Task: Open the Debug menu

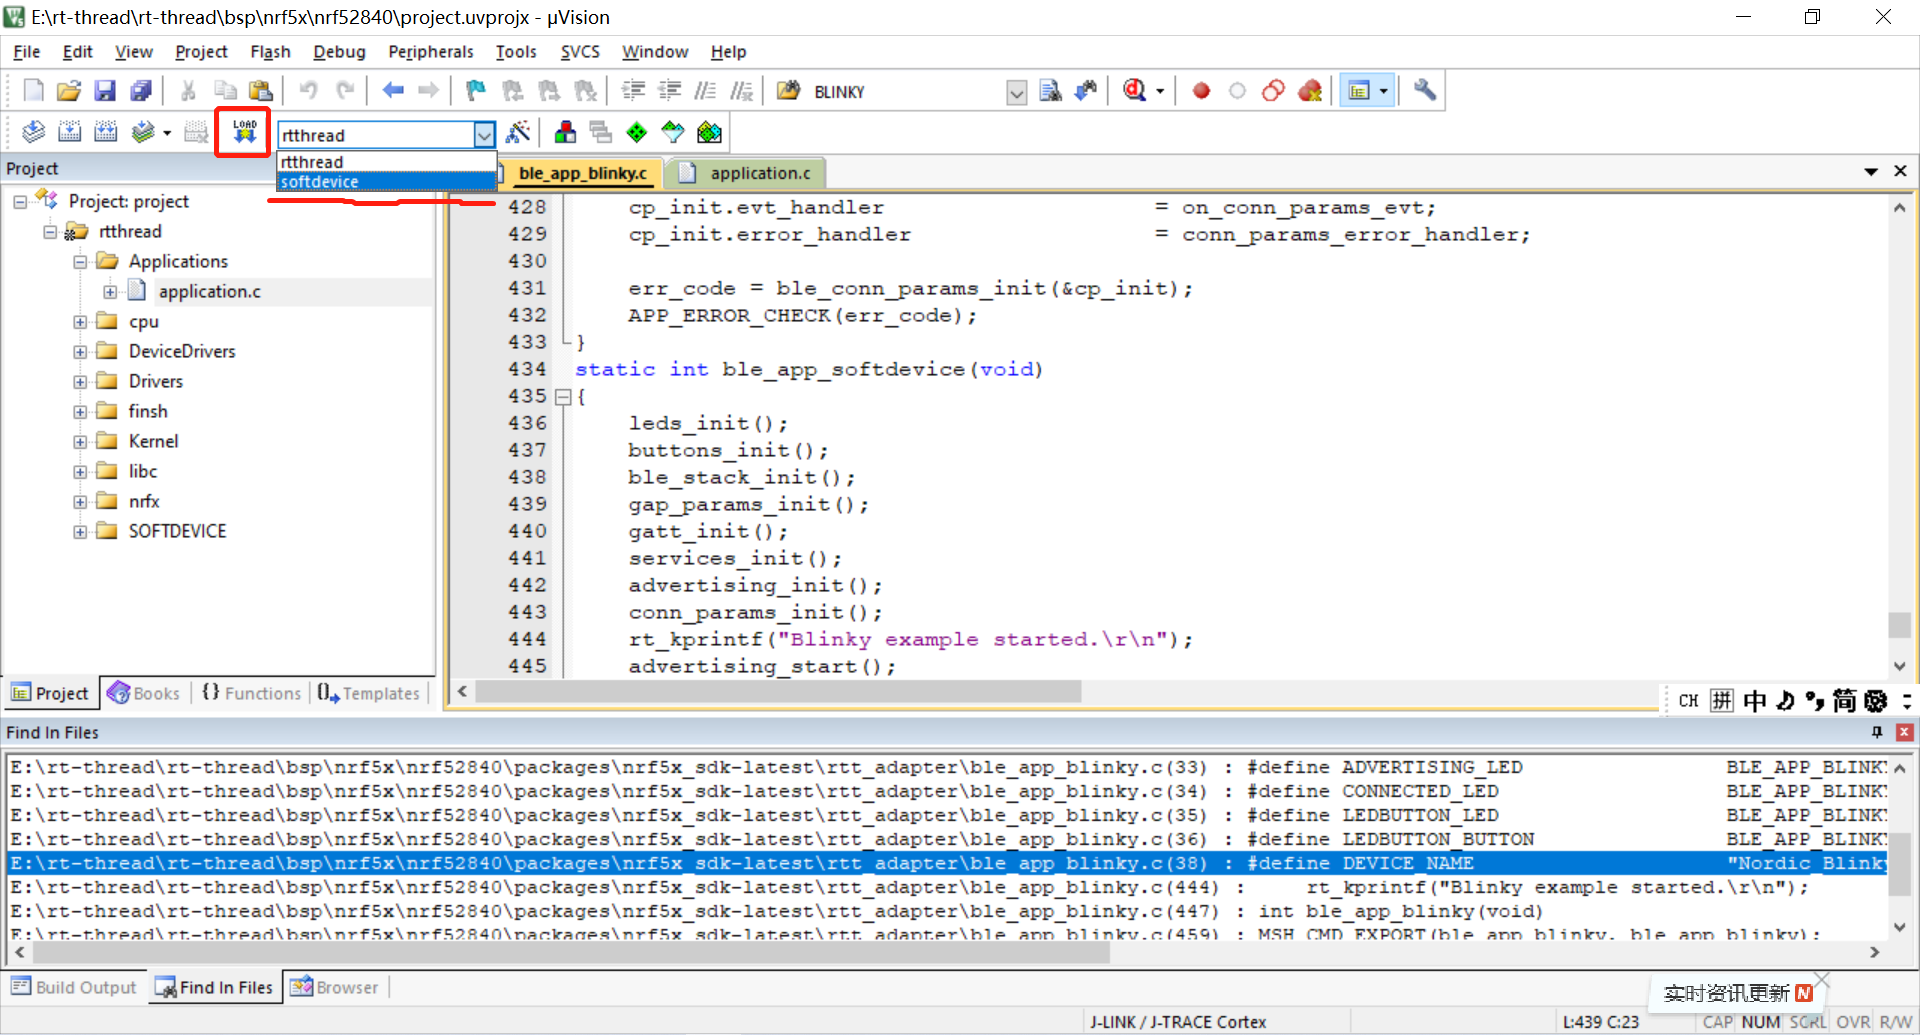Action: [x=339, y=52]
